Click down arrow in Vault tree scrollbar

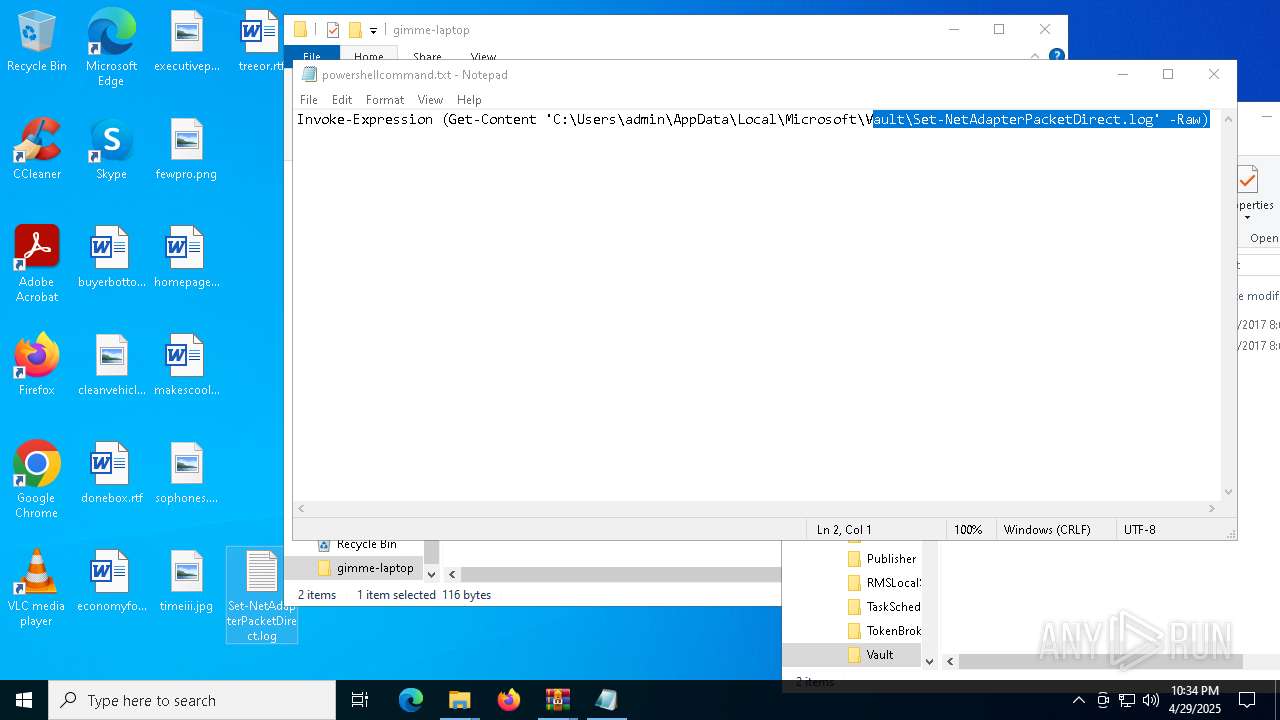[x=929, y=661]
